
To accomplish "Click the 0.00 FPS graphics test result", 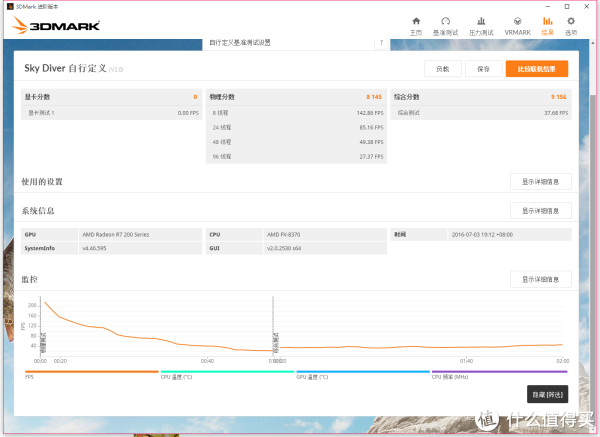I will tap(188, 113).
